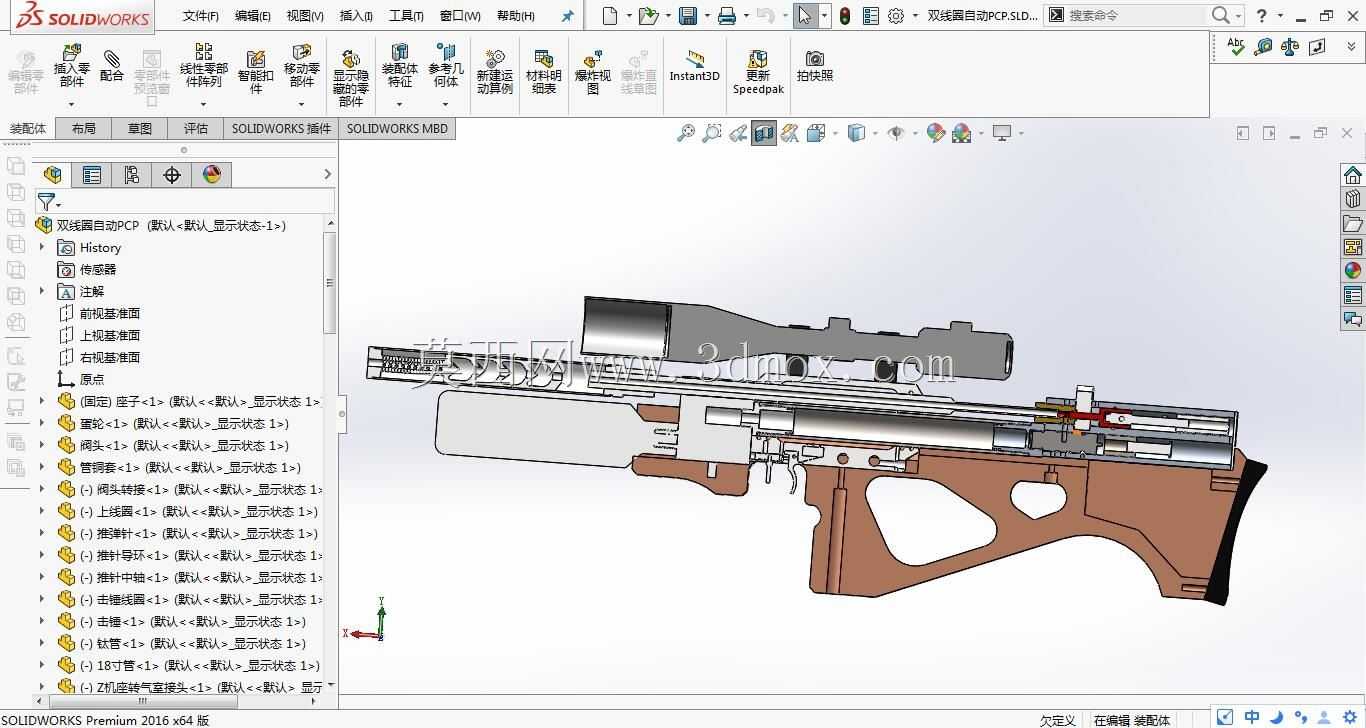Expand the 管弯套<1> component node
This screenshot has height=728, width=1366.
click(x=42, y=467)
